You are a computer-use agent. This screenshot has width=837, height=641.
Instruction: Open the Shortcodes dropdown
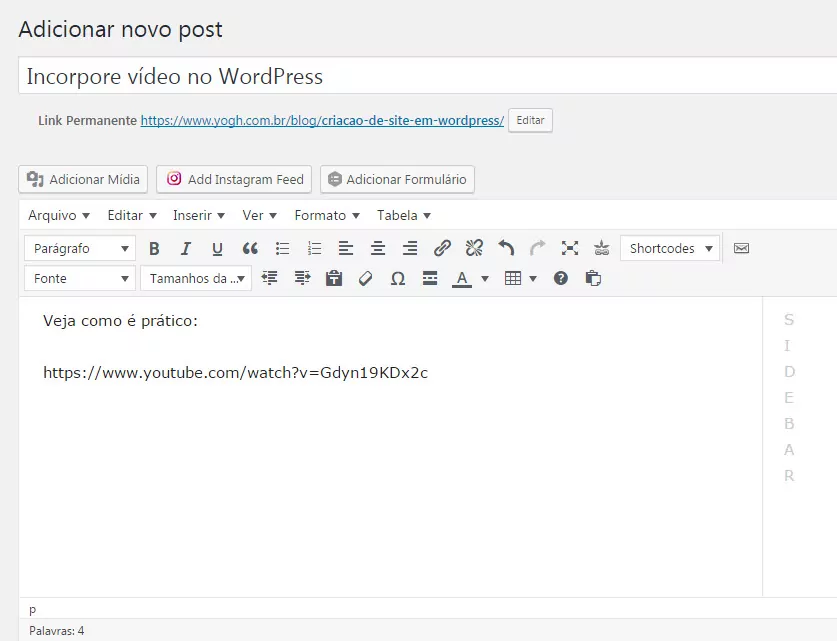[x=669, y=249]
